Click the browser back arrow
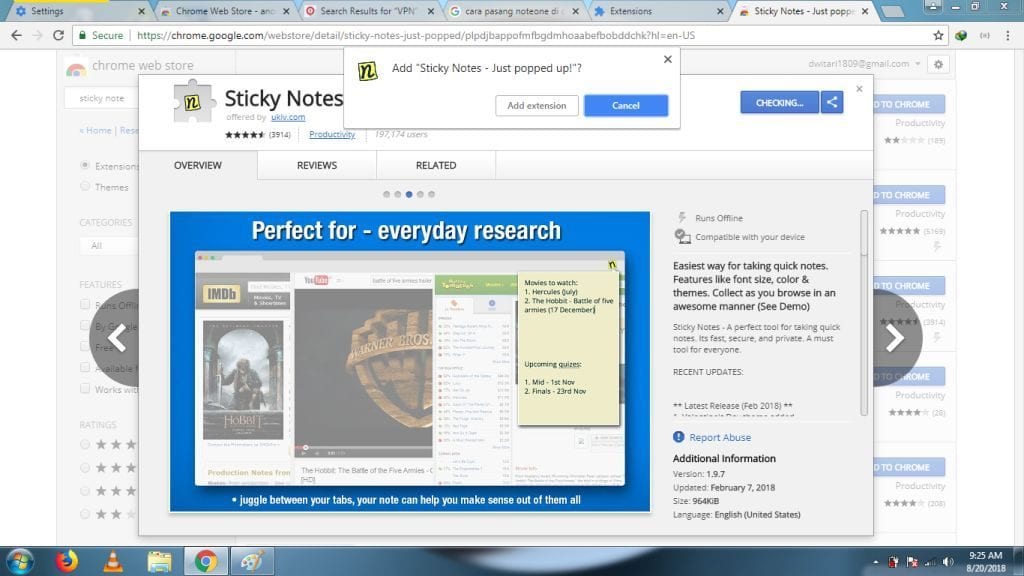 [16, 35]
